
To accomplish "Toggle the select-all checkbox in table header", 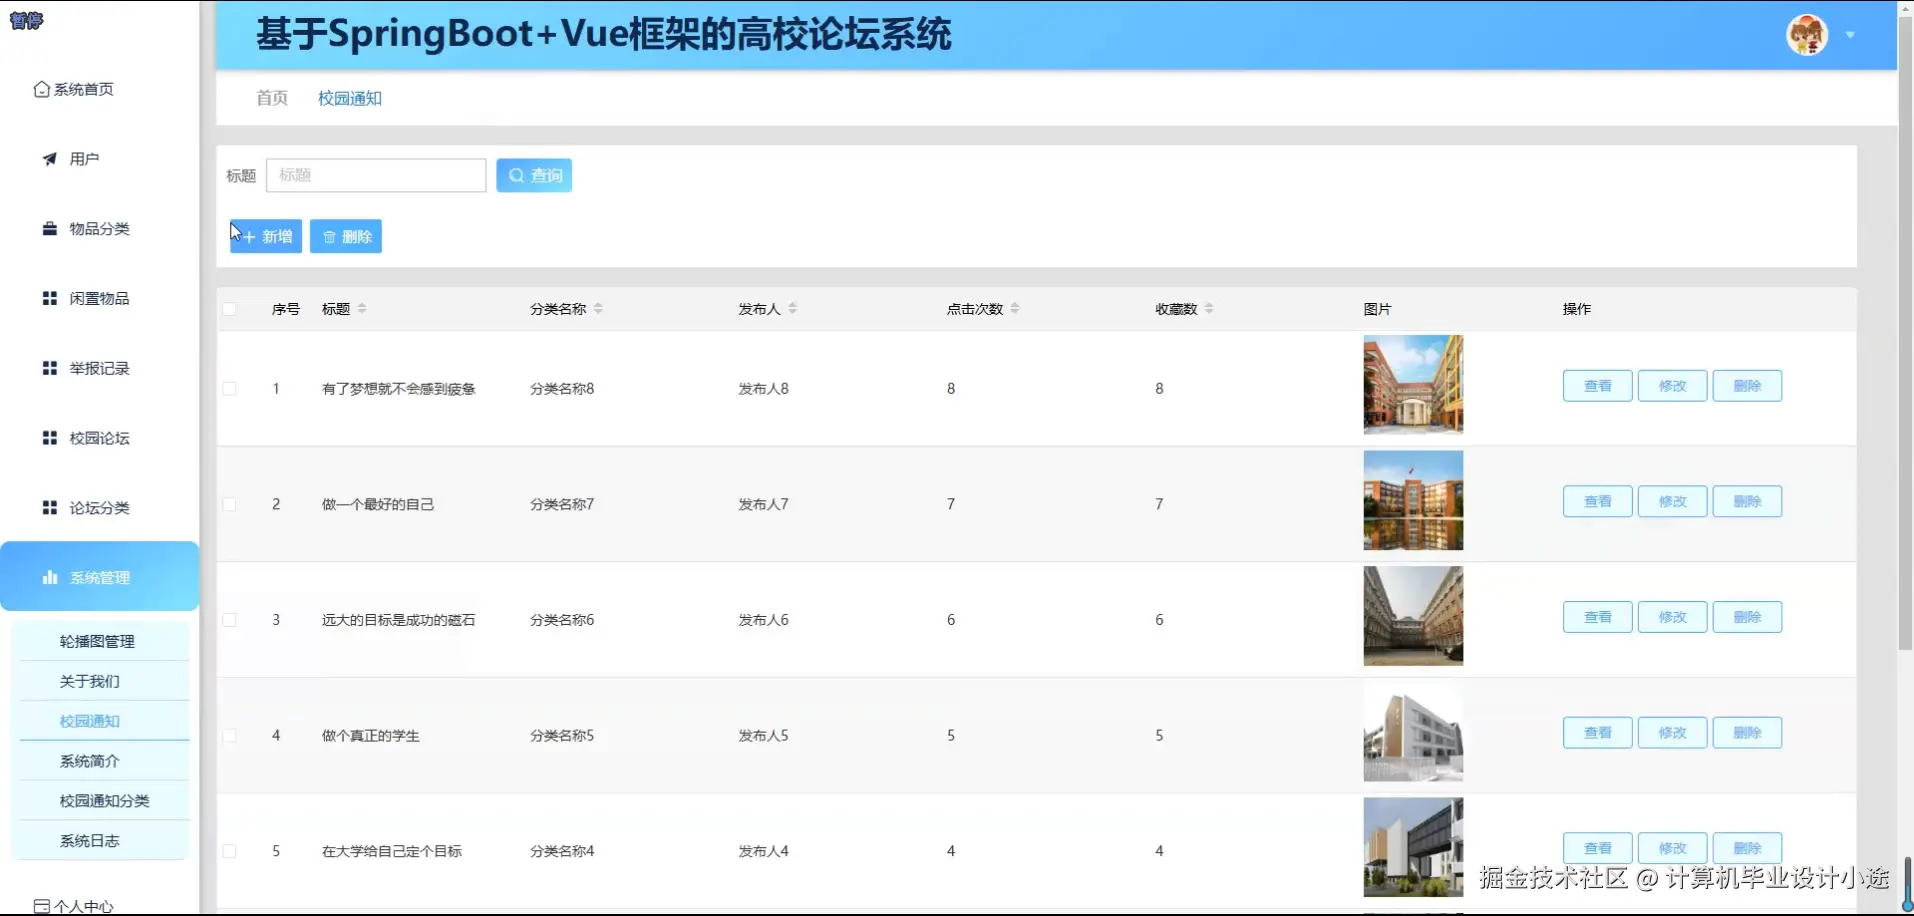I will click(x=229, y=309).
